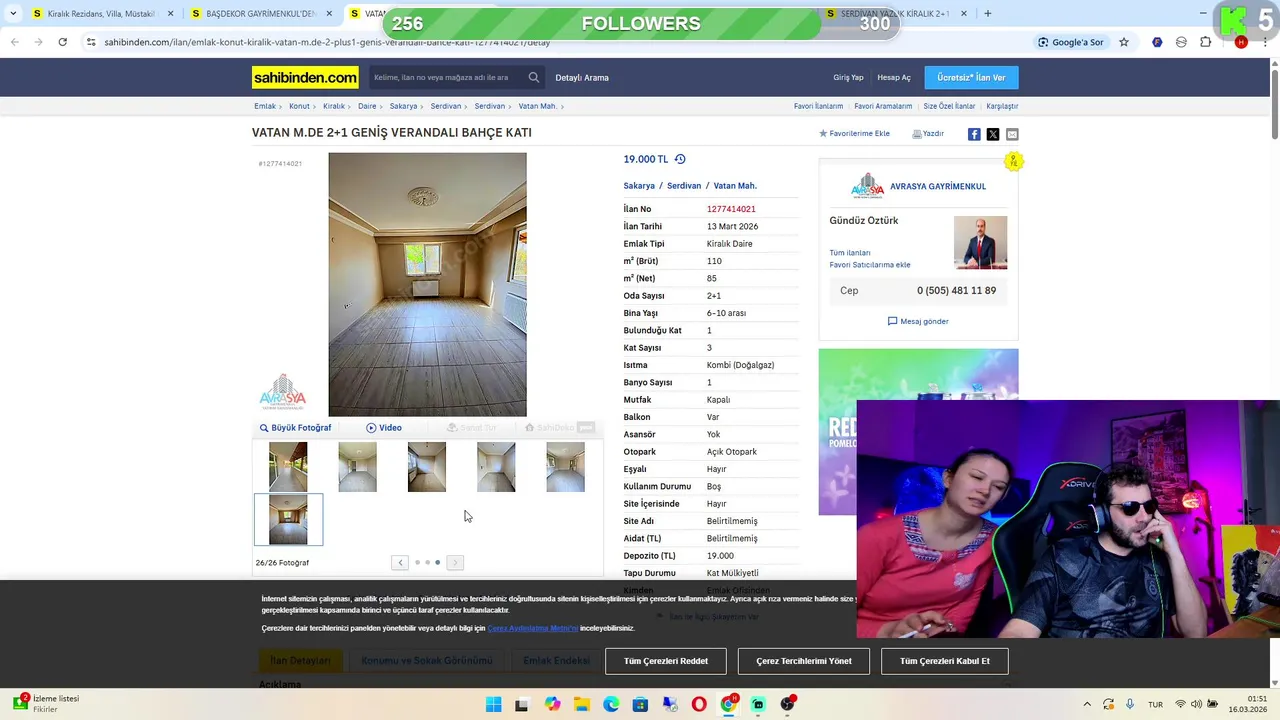The image size is (1280, 720).
Task: Open Detaylı Arama advanced search
Action: pos(582,77)
